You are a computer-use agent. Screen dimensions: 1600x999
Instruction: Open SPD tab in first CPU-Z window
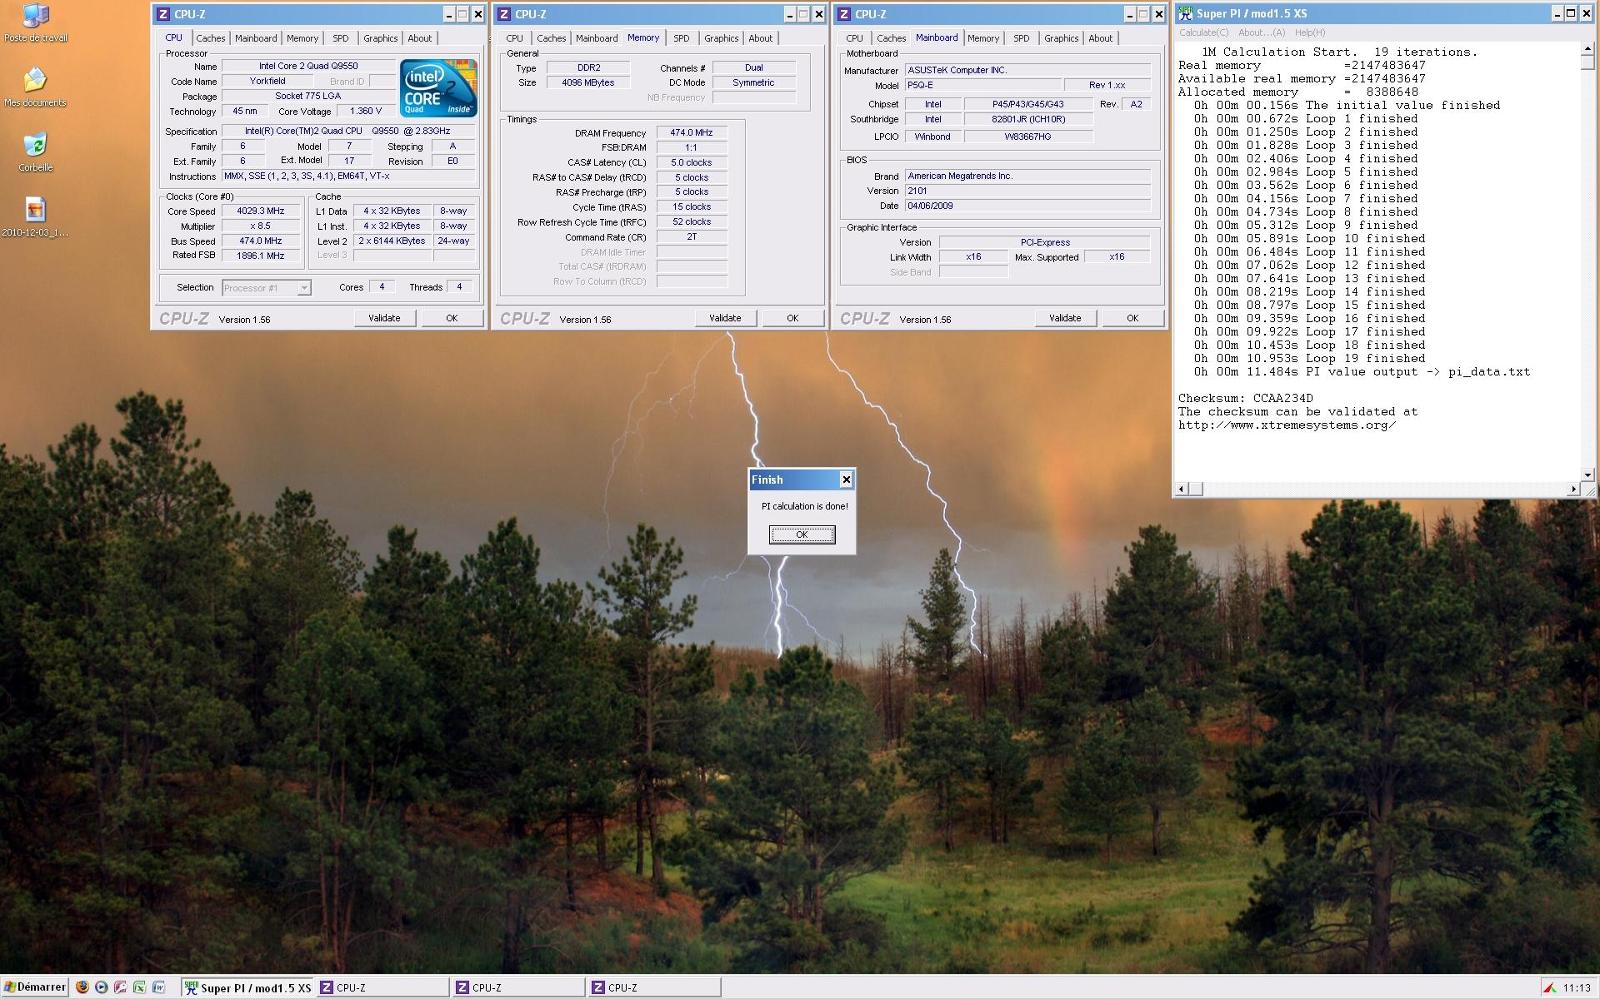point(340,39)
